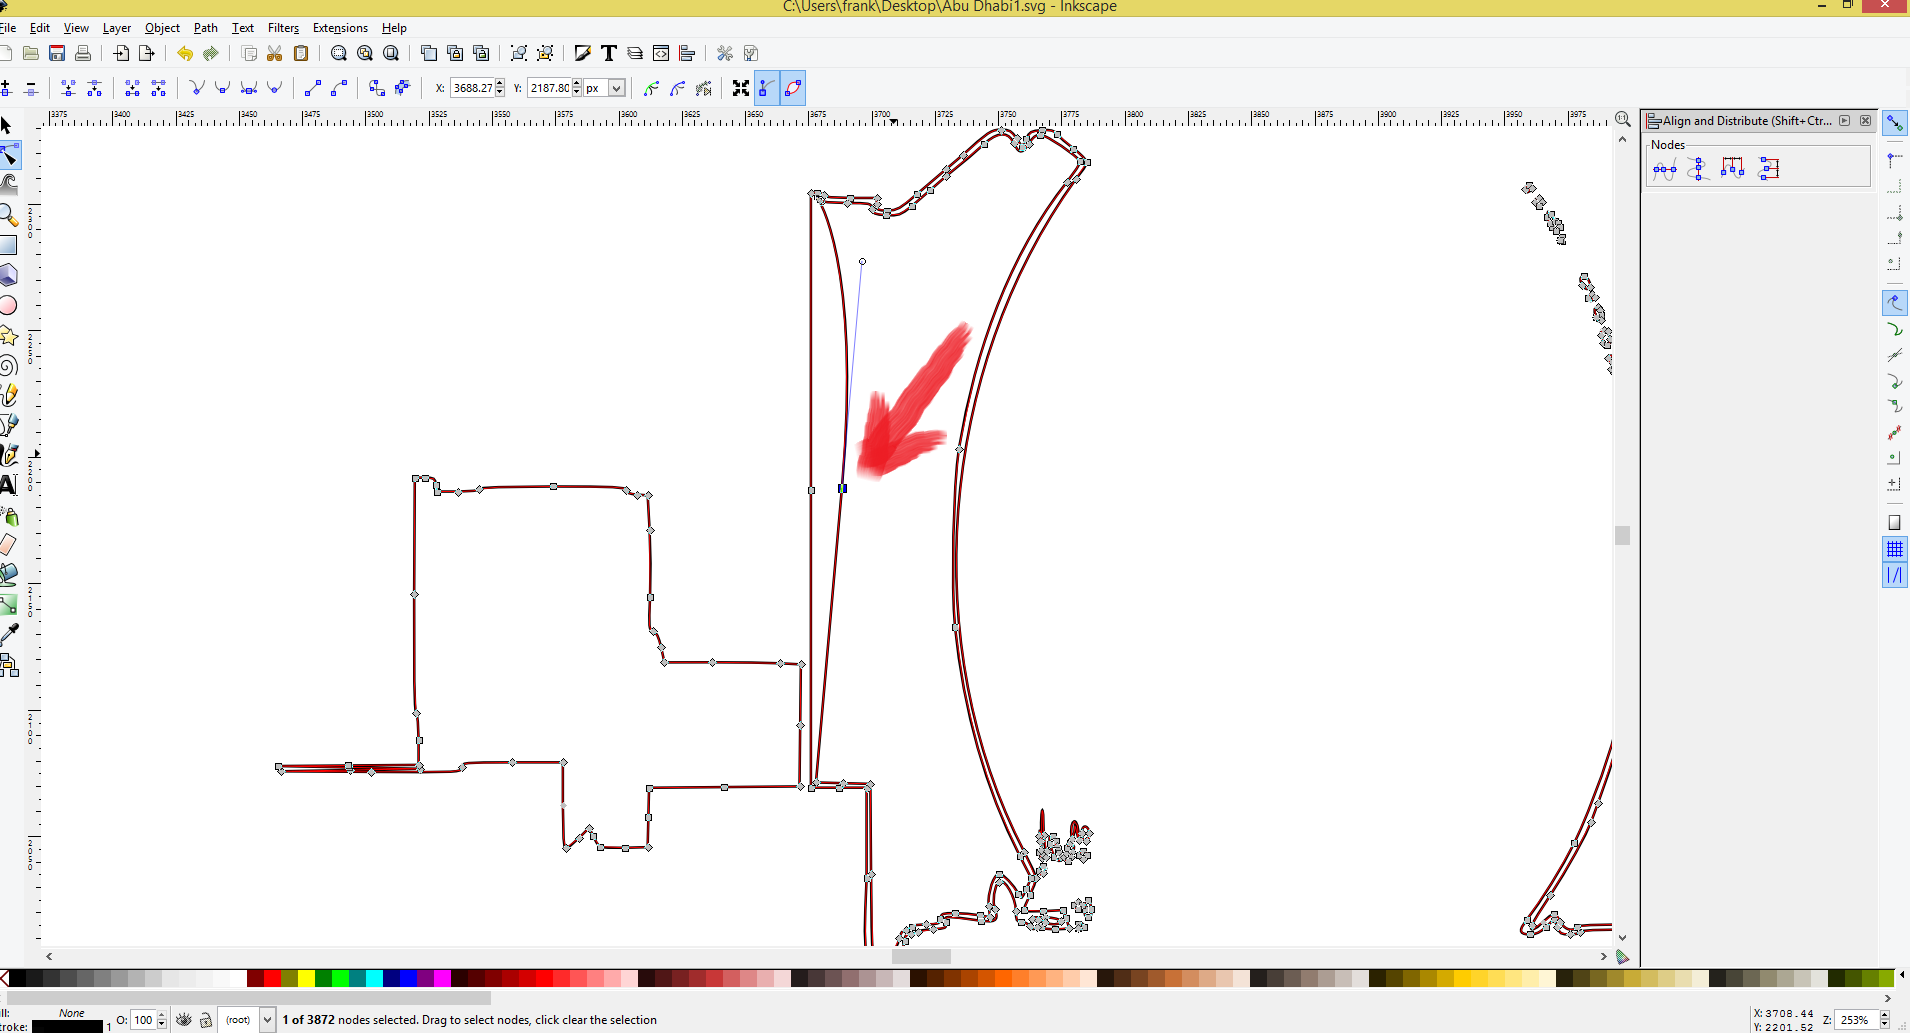The image size is (1910, 1033).
Task: Break path at selected nodes
Action: [94, 88]
